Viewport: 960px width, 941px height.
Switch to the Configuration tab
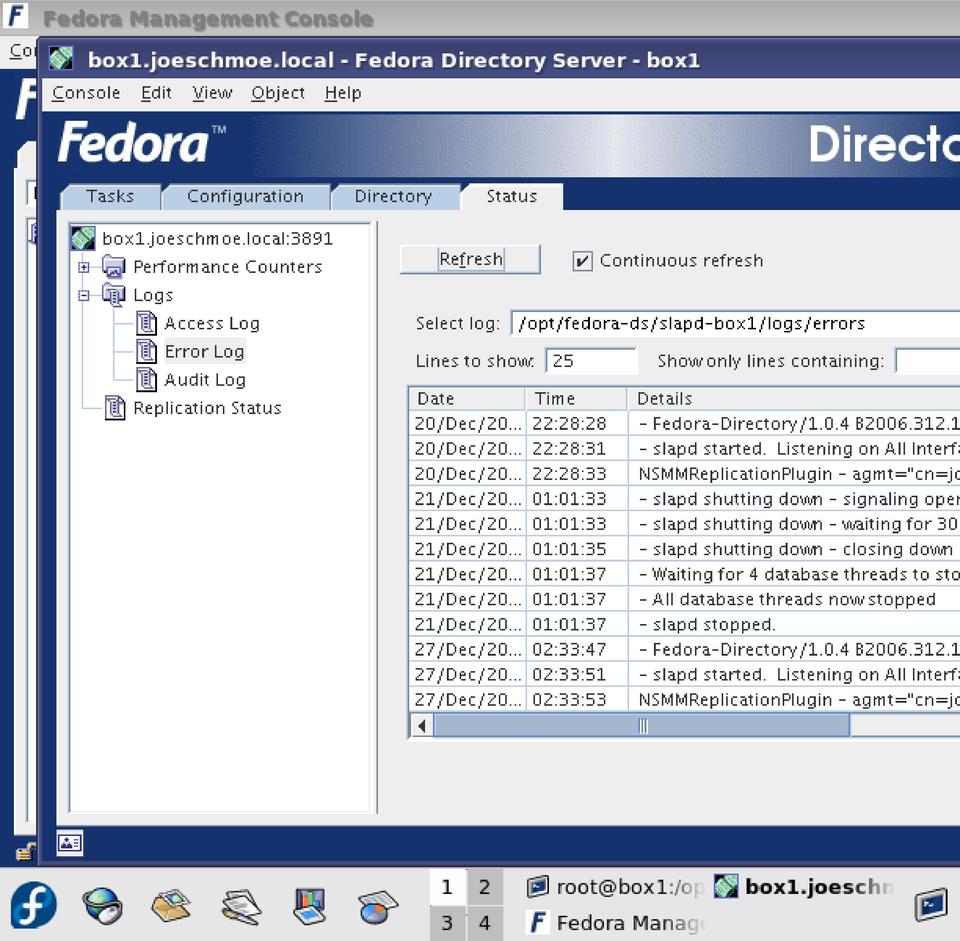coord(245,197)
